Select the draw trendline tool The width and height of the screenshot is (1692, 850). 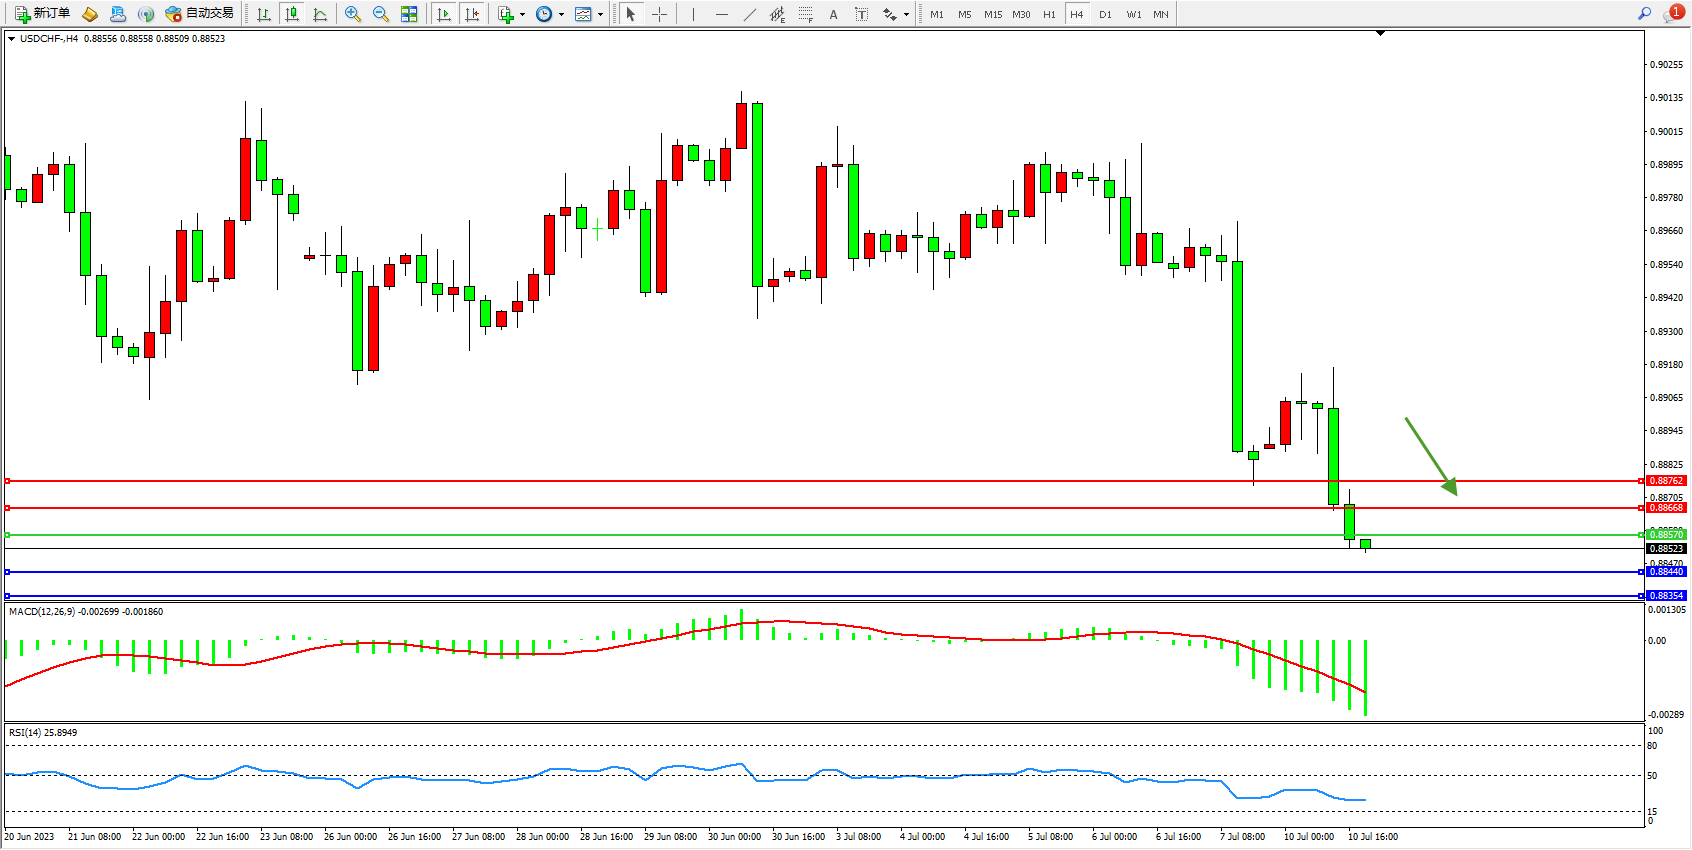(x=749, y=14)
